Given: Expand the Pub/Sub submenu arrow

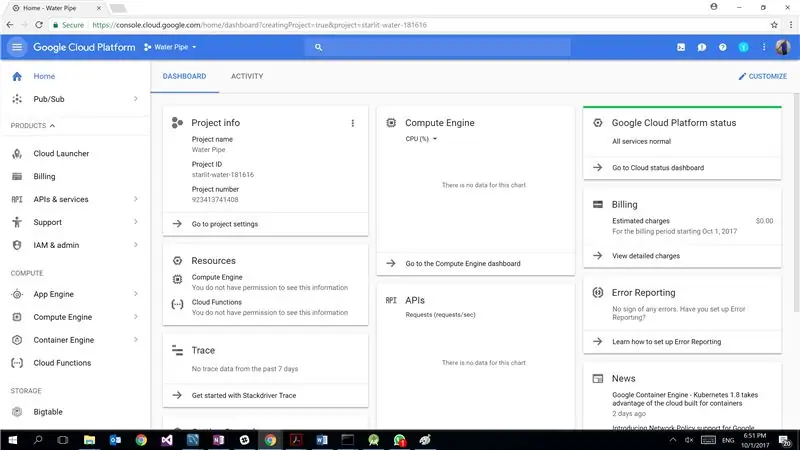Looking at the screenshot, I should (x=136, y=98).
